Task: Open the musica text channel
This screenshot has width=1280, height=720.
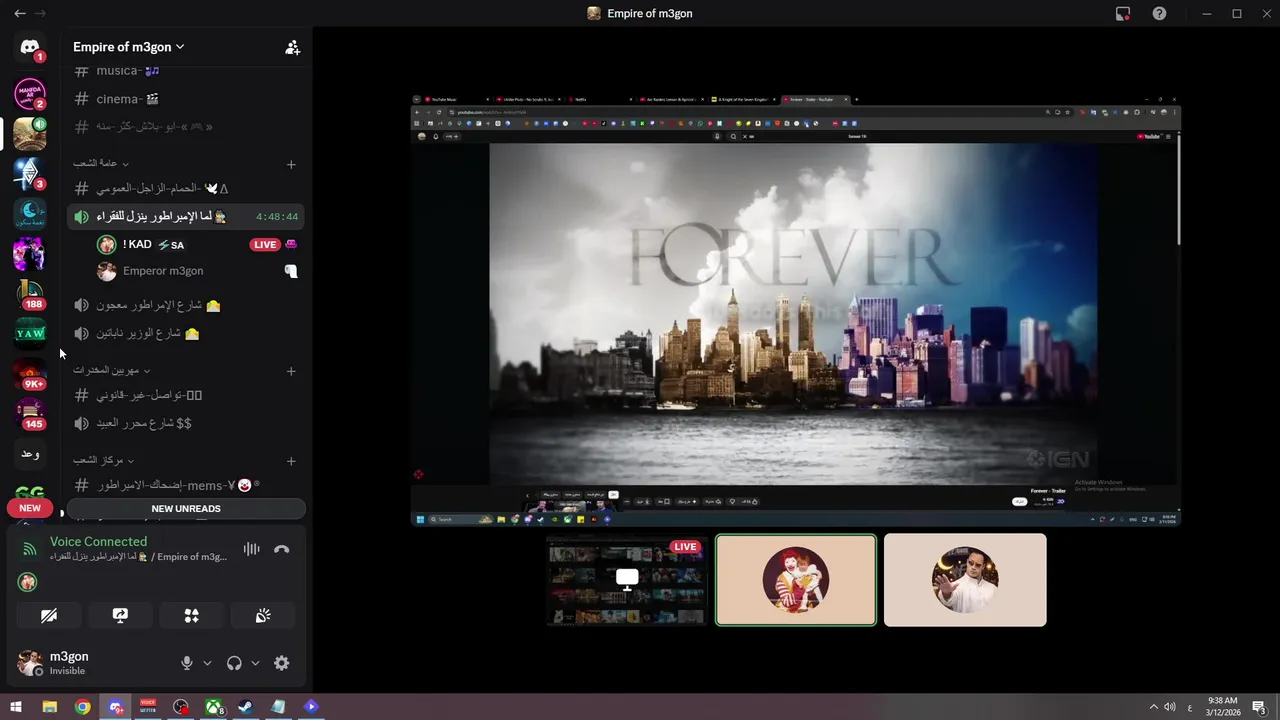Action: tap(185, 71)
